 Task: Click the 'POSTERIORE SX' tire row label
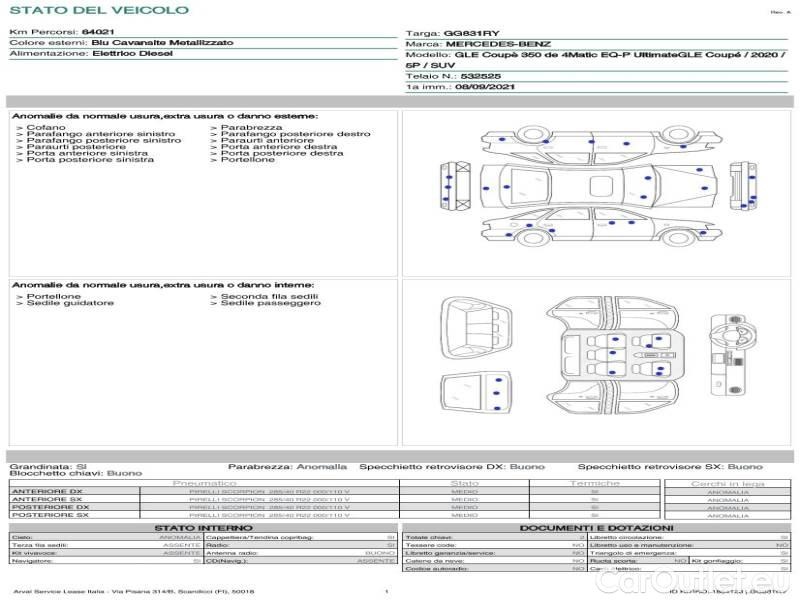pyautogui.click(x=50, y=515)
